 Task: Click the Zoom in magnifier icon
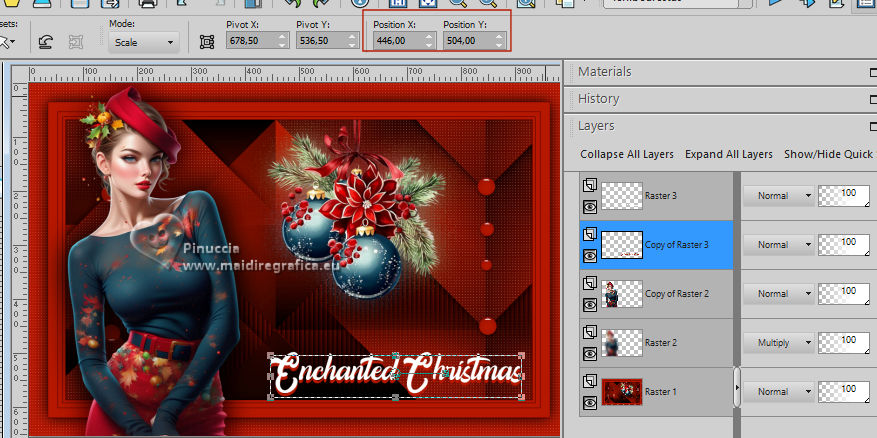[488, 3]
